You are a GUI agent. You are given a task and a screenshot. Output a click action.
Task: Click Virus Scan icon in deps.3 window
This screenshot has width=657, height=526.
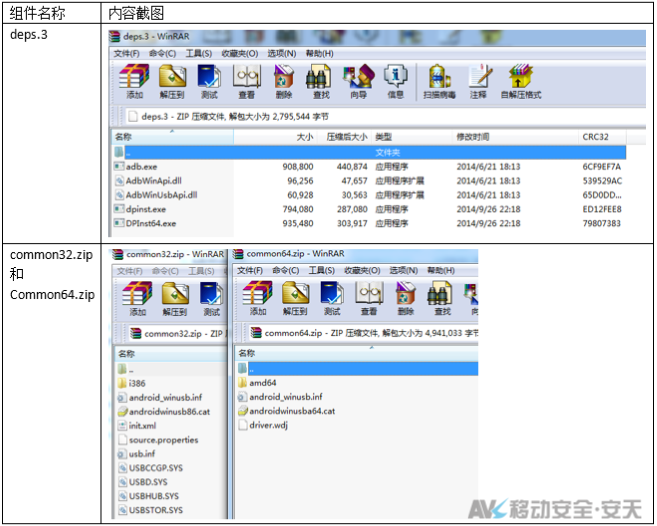(439, 81)
